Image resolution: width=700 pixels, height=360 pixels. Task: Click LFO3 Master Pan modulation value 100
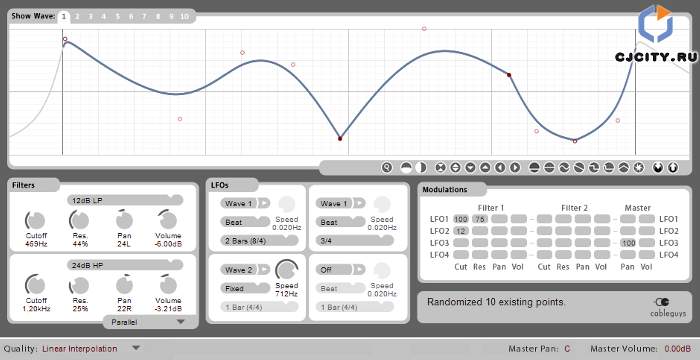tap(628, 243)
